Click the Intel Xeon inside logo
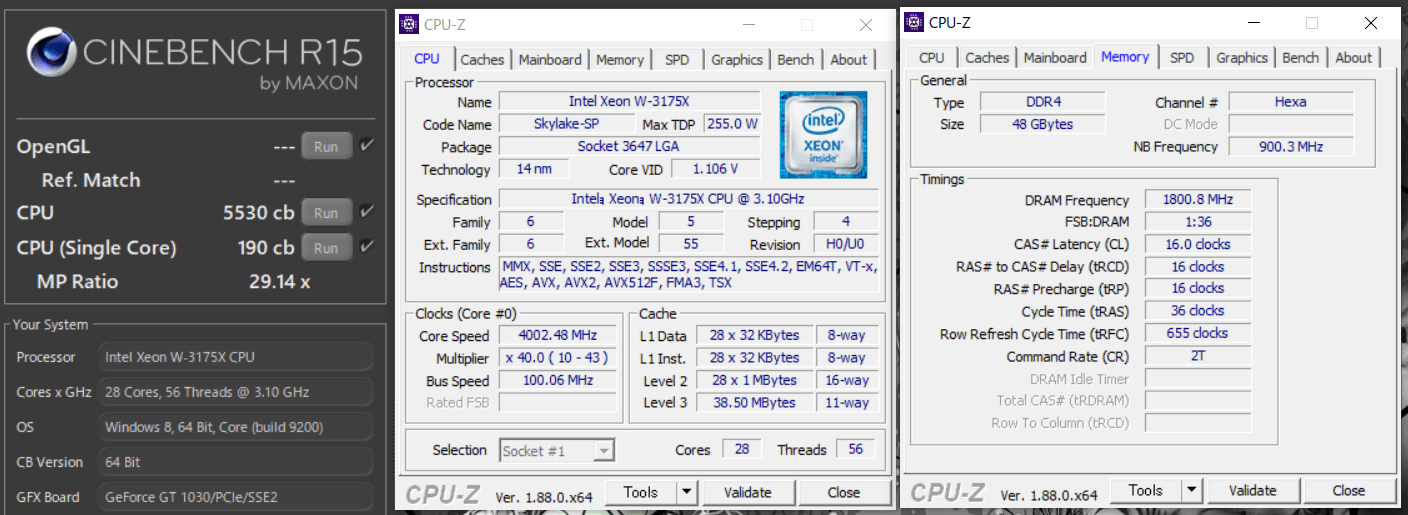This screenshot has width=1408, height=515. coord(823,135)
